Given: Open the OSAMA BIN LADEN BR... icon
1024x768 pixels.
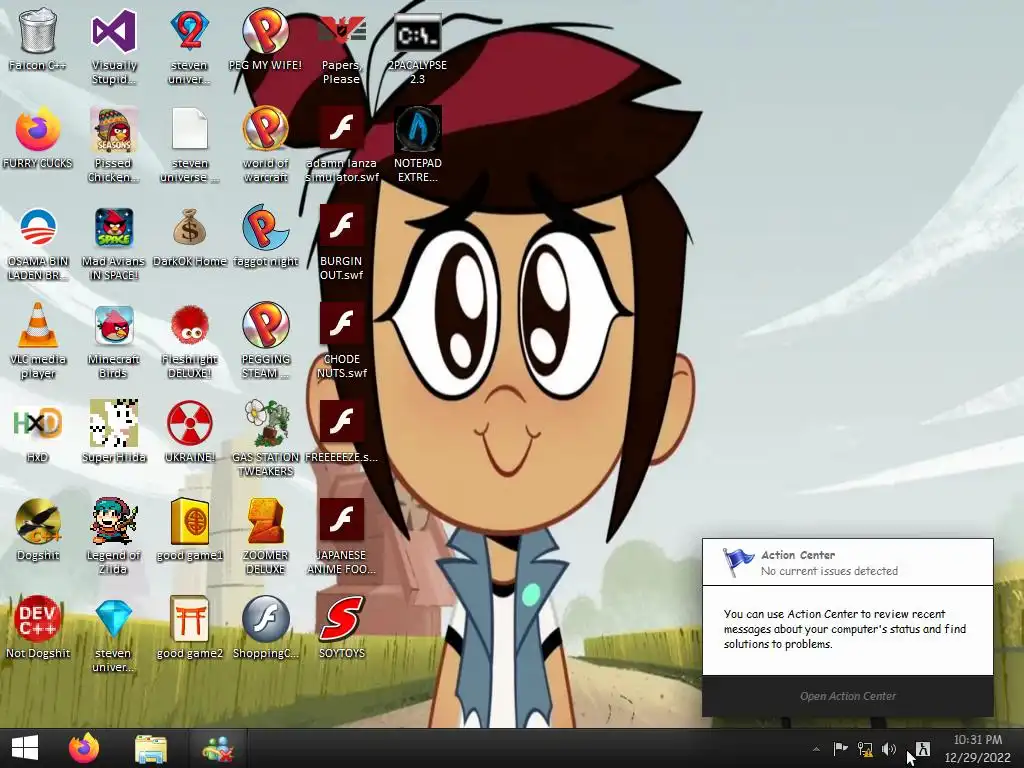Looking at the screenshot, I should [x=37, y=227].
